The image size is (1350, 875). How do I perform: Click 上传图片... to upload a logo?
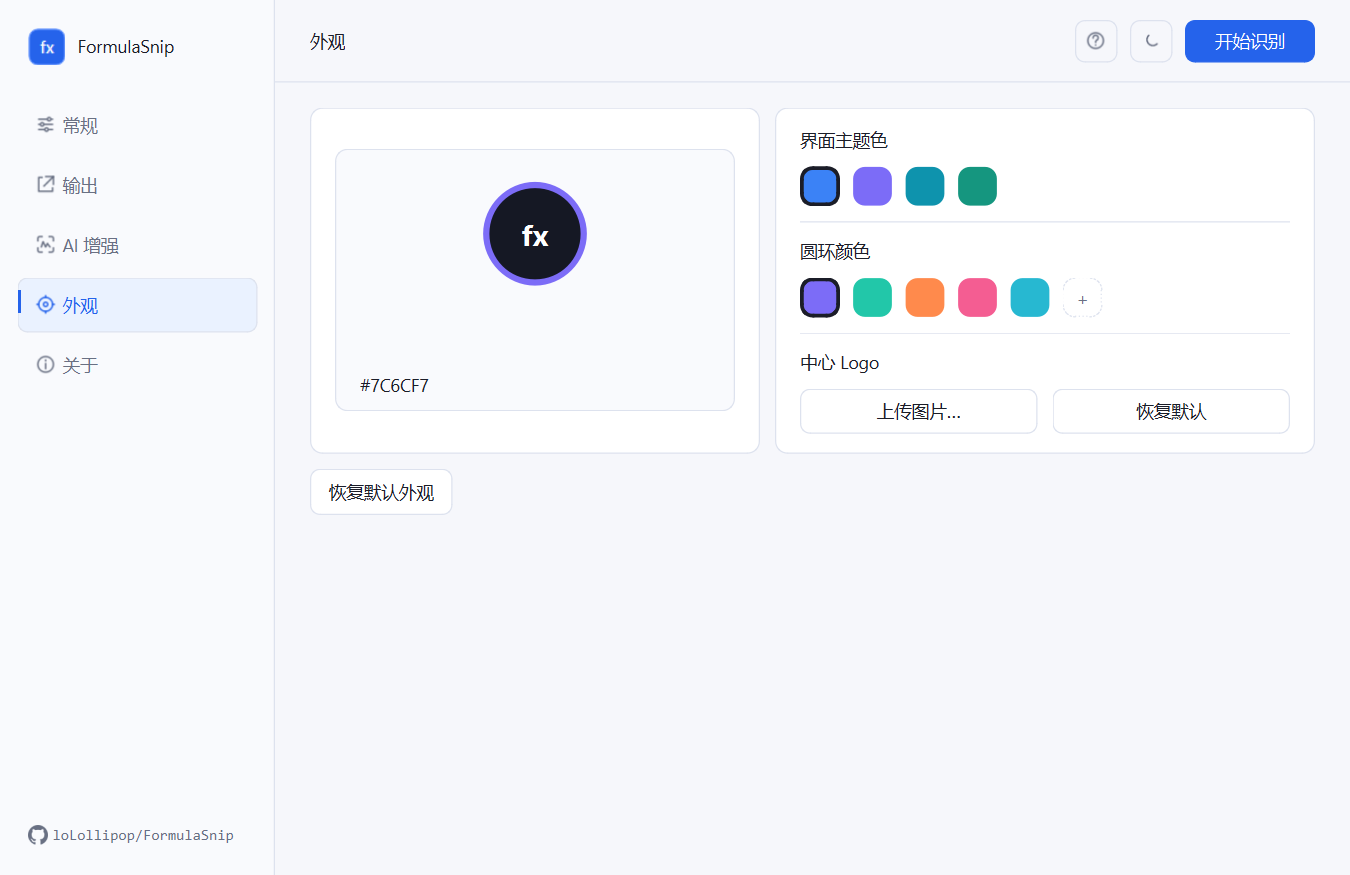(919, 411)
